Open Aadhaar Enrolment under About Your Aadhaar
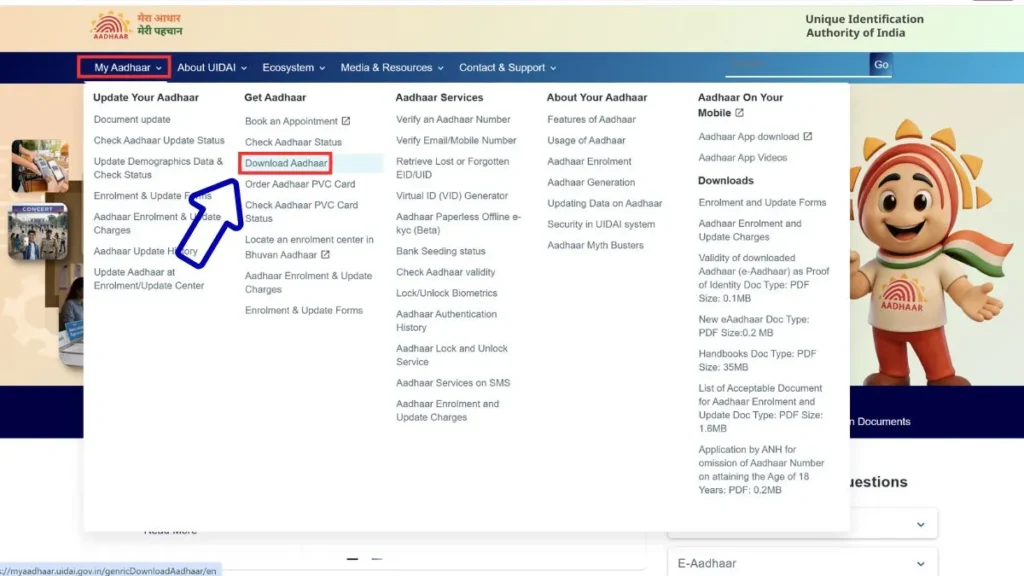 click(x=589, y=161)
